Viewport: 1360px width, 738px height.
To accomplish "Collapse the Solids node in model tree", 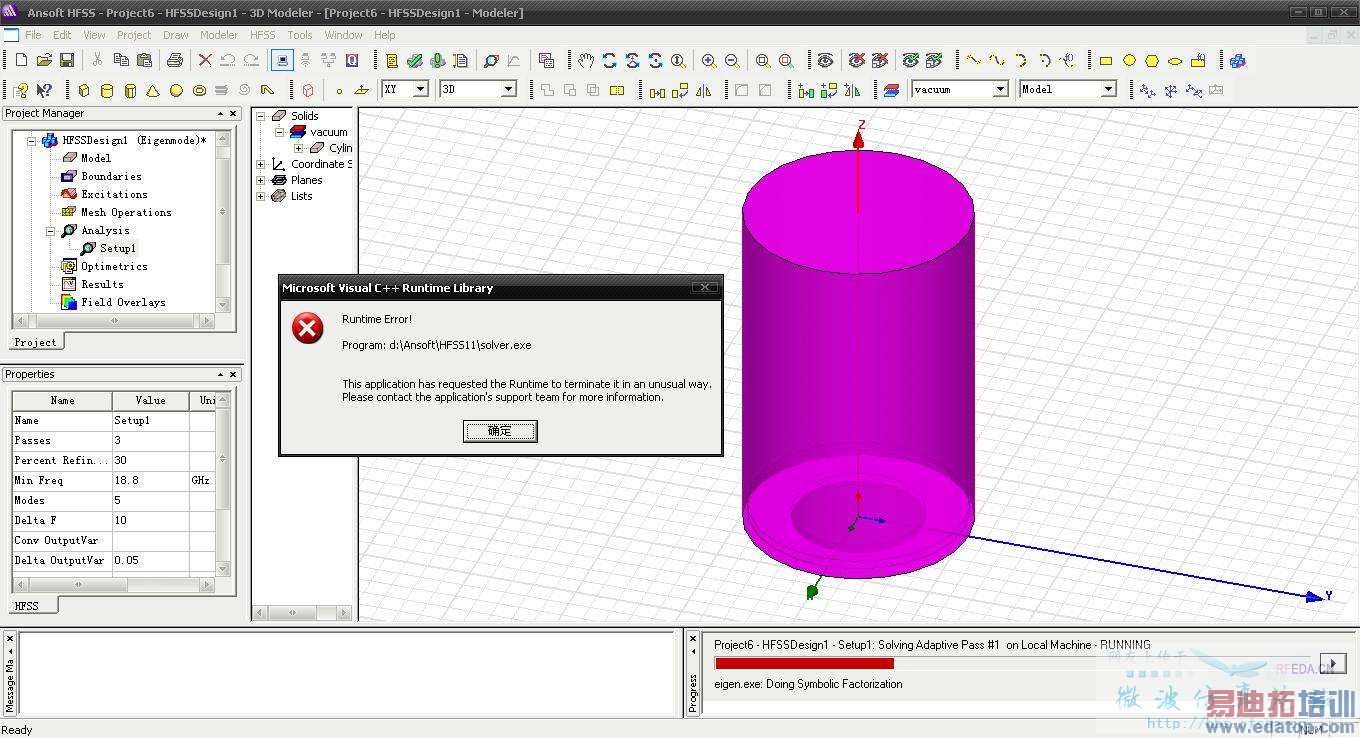I will coord(261,116).
